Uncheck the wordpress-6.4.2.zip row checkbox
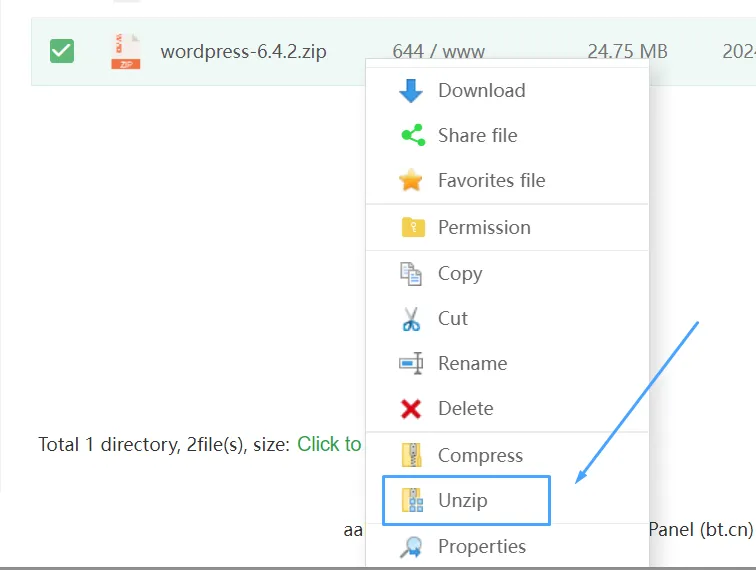 (62, 51)
